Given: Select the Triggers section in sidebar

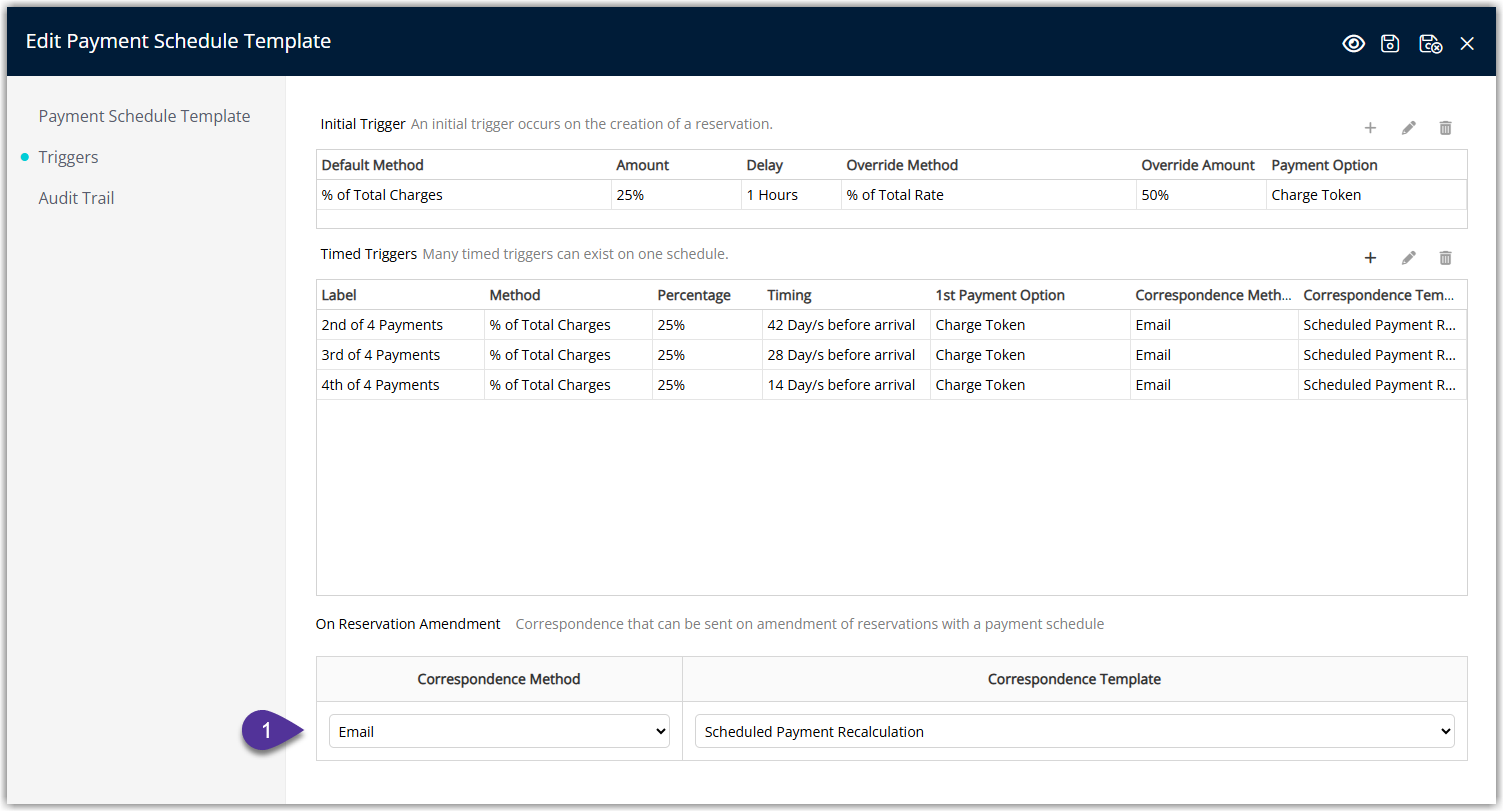Looking at the screenshot, I should pos(68,157).
